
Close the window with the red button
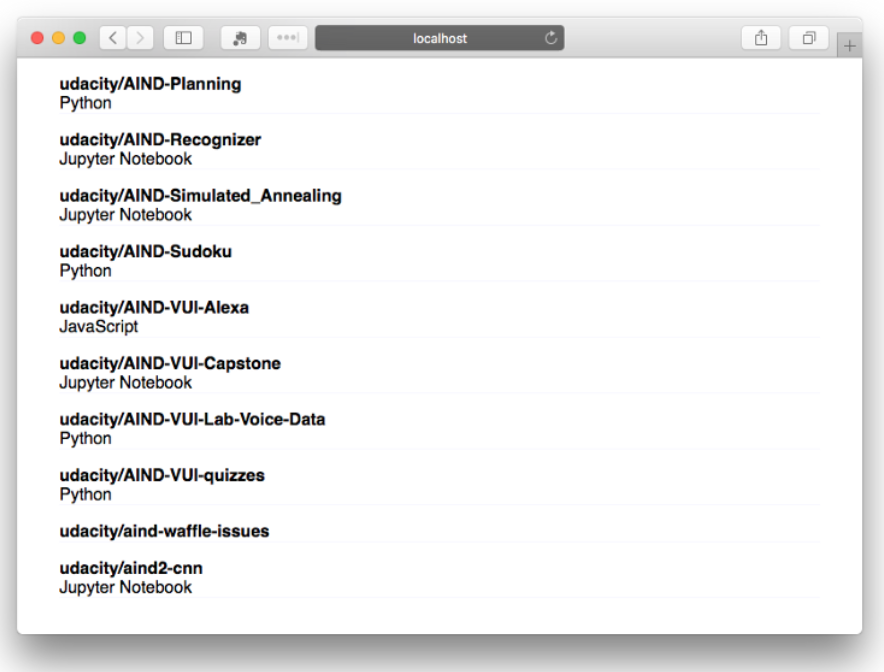click(37, 38)
